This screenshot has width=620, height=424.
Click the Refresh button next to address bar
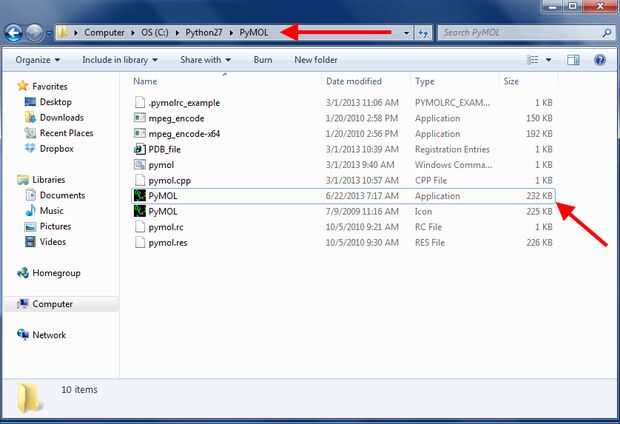[423, 33]
